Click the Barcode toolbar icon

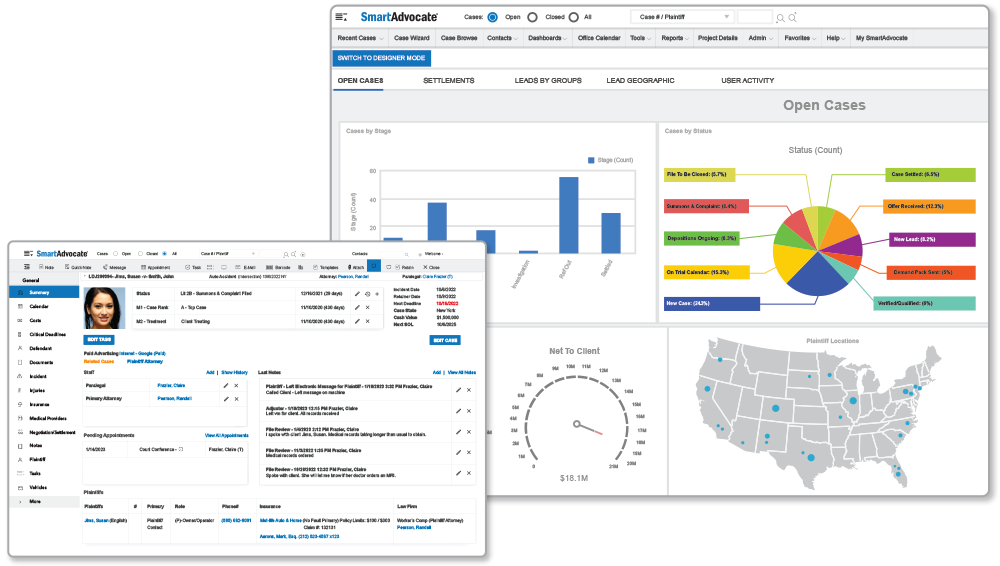[269, 267]
